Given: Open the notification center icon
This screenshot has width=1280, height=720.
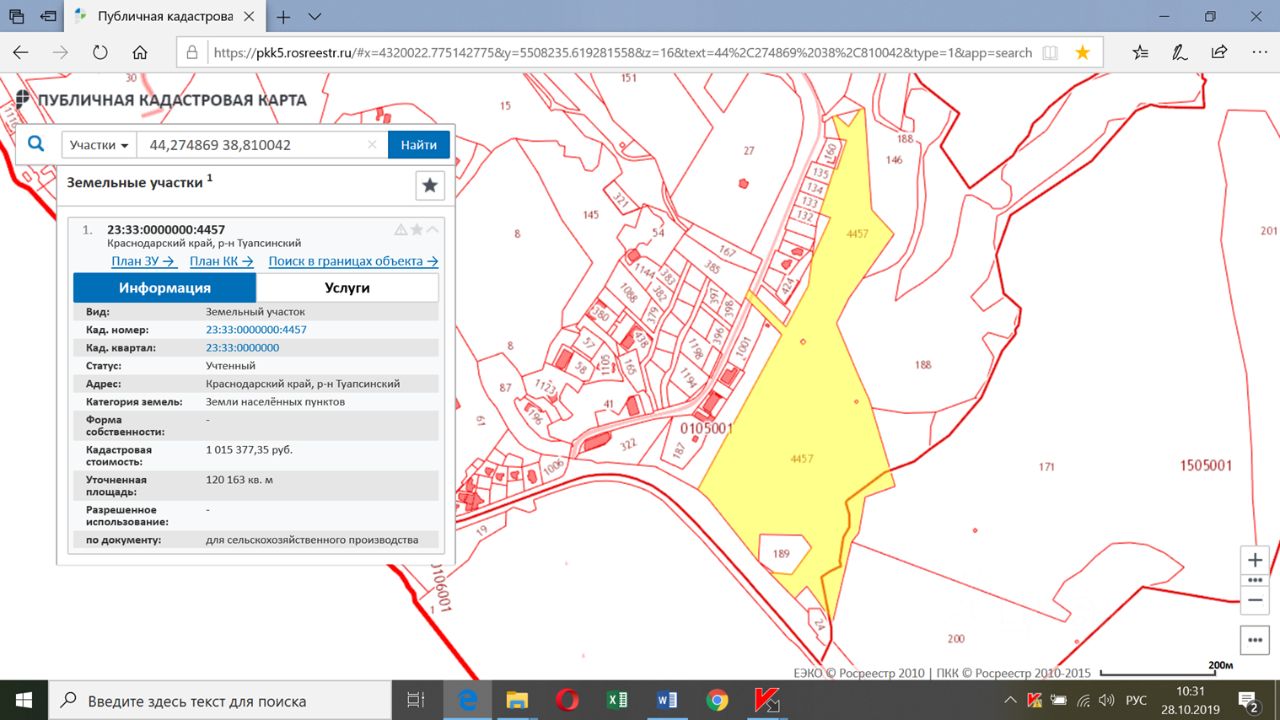Looking at the screenshot, I should (x=1248, y=700).
